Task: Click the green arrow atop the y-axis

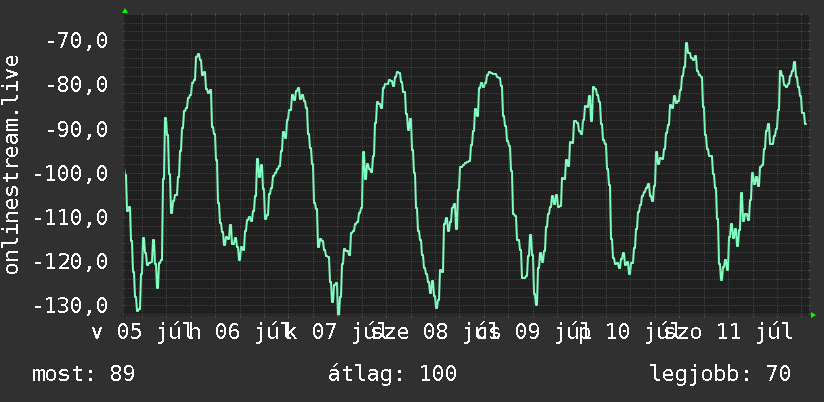Action: 125,11
